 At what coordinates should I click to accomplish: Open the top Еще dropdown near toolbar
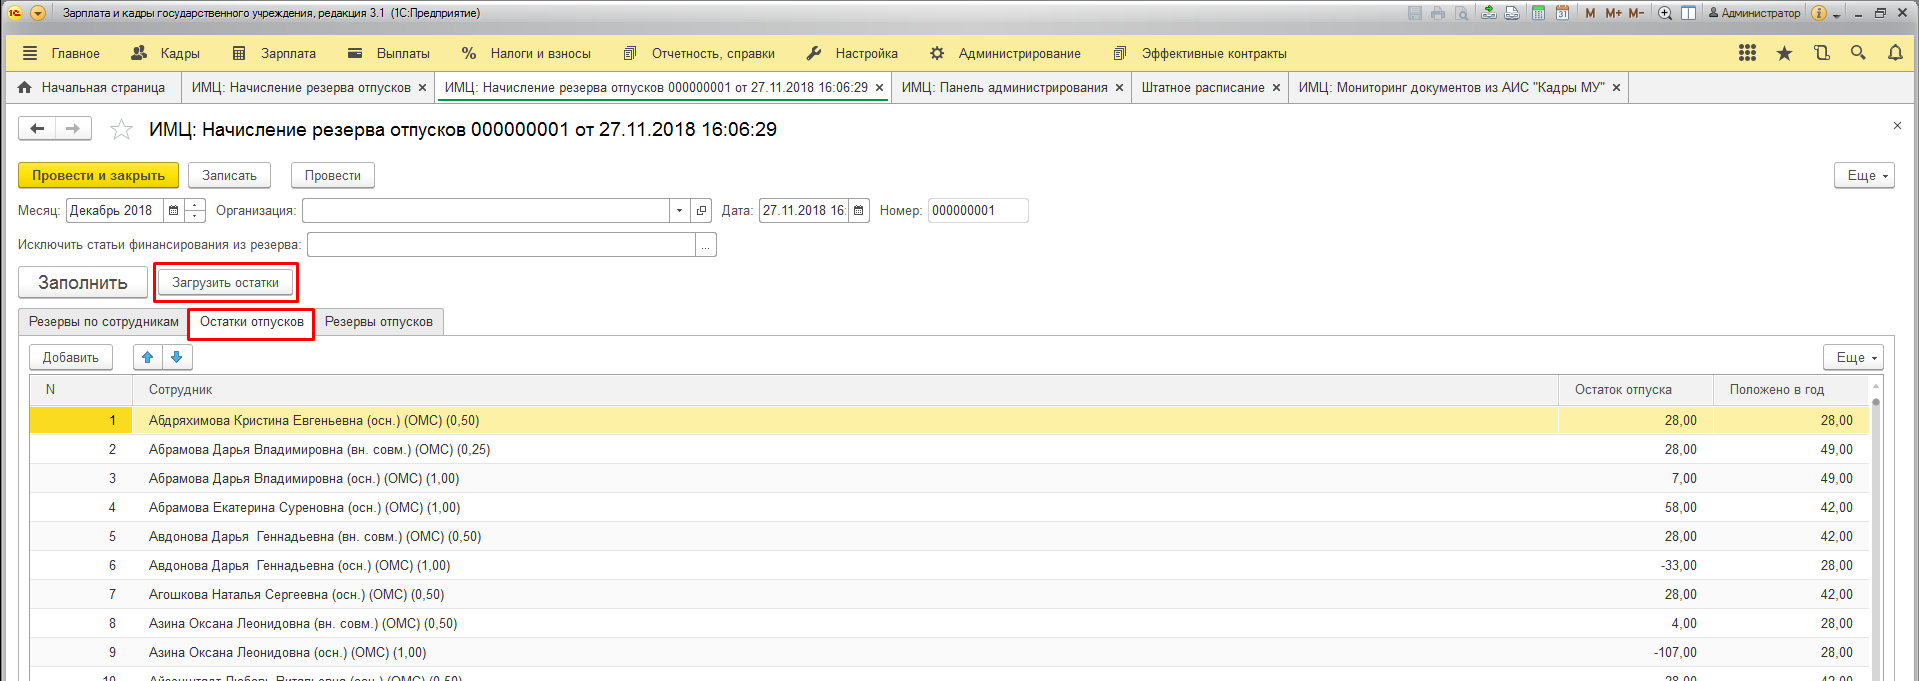[1863, 175]
